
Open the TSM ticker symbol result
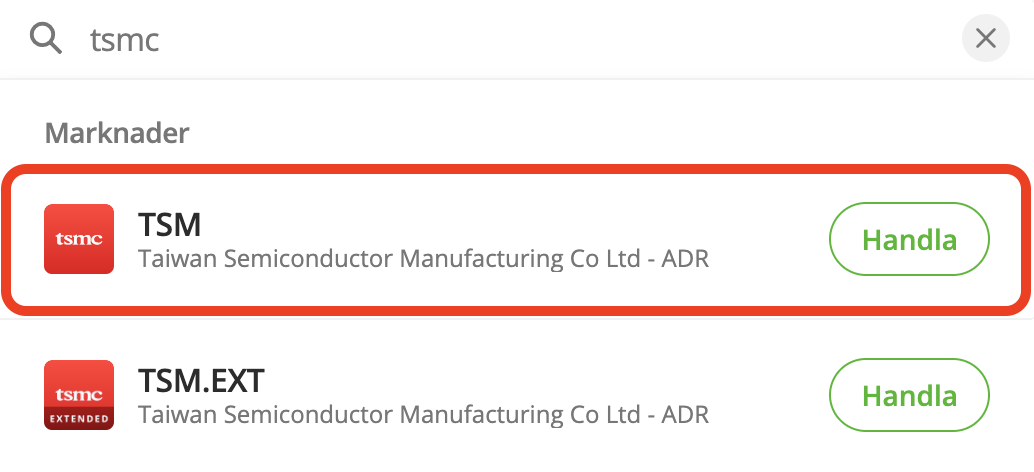pos(170,224)
